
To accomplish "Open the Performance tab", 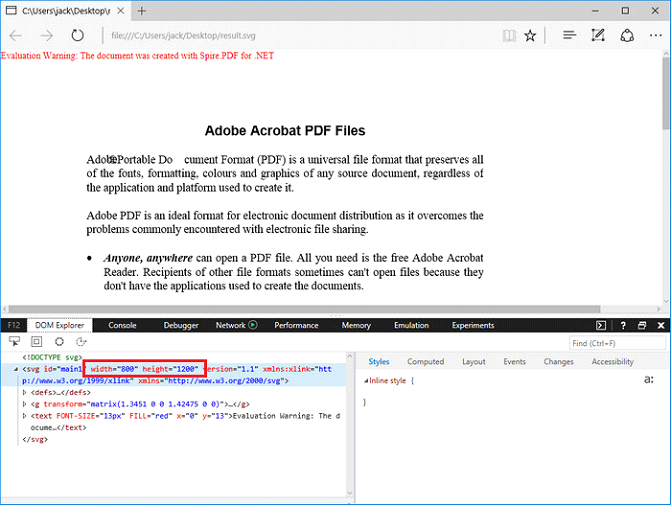I will [296, 325].
